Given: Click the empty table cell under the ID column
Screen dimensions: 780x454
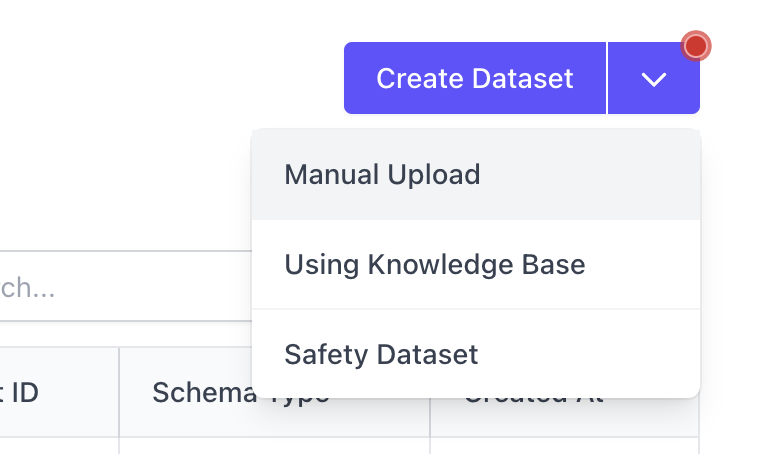Looking at the screenshot, I should pos(59,446).
